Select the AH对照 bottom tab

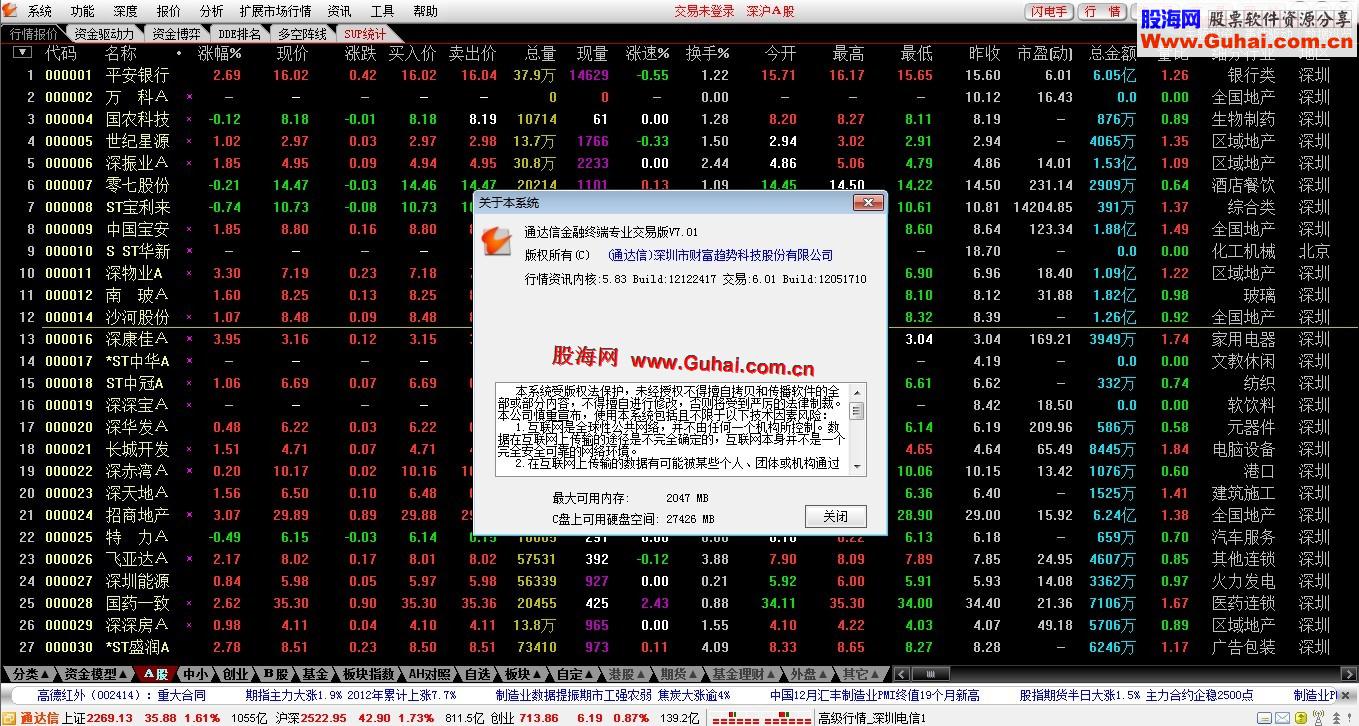click(x=430, y=674)
